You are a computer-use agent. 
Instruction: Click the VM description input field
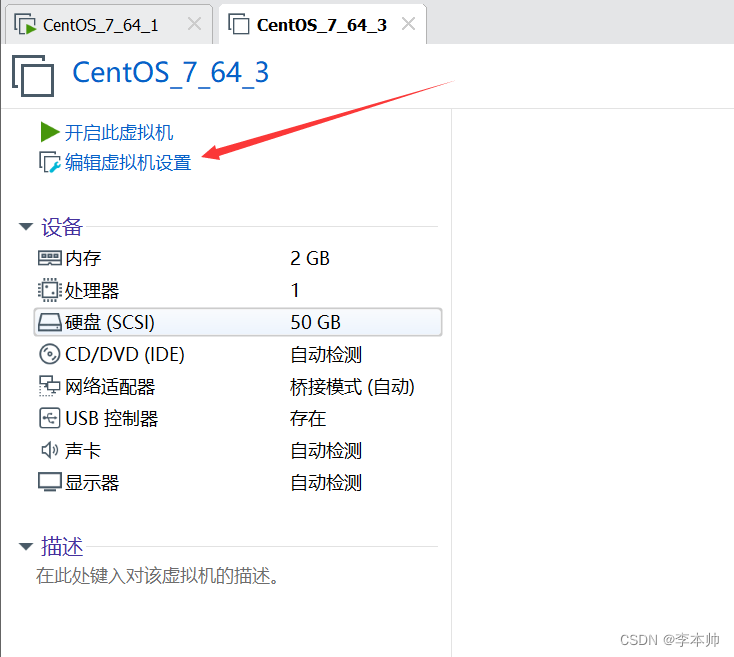pyautogui.click(x=157, y=576)
